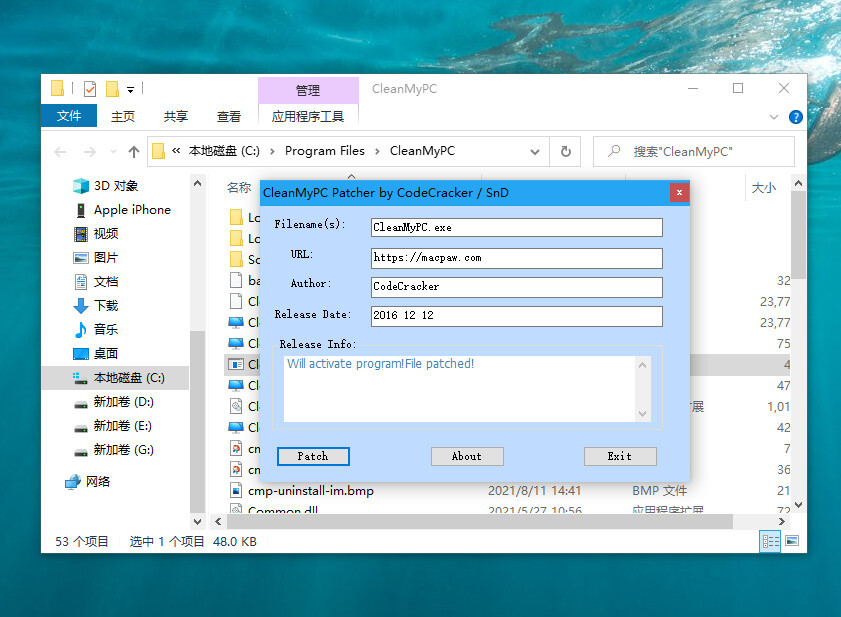Expand the address bar history dropdown
The height and width of the screenshot is (617, 841).
tap(535, 152)
